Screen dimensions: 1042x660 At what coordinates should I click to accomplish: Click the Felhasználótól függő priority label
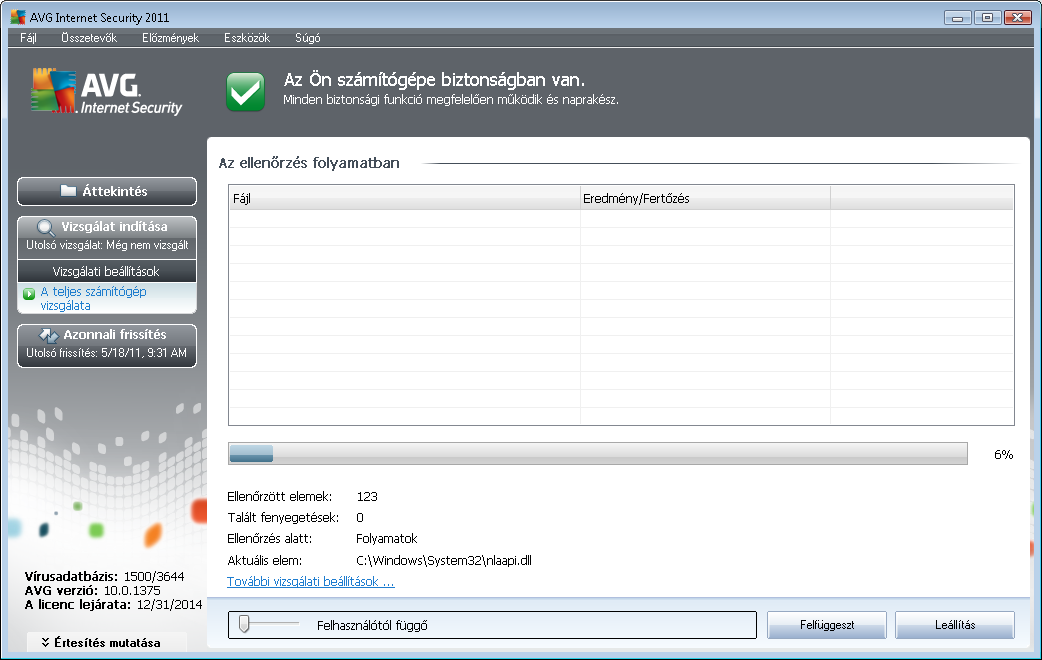(x=372, y=625)
